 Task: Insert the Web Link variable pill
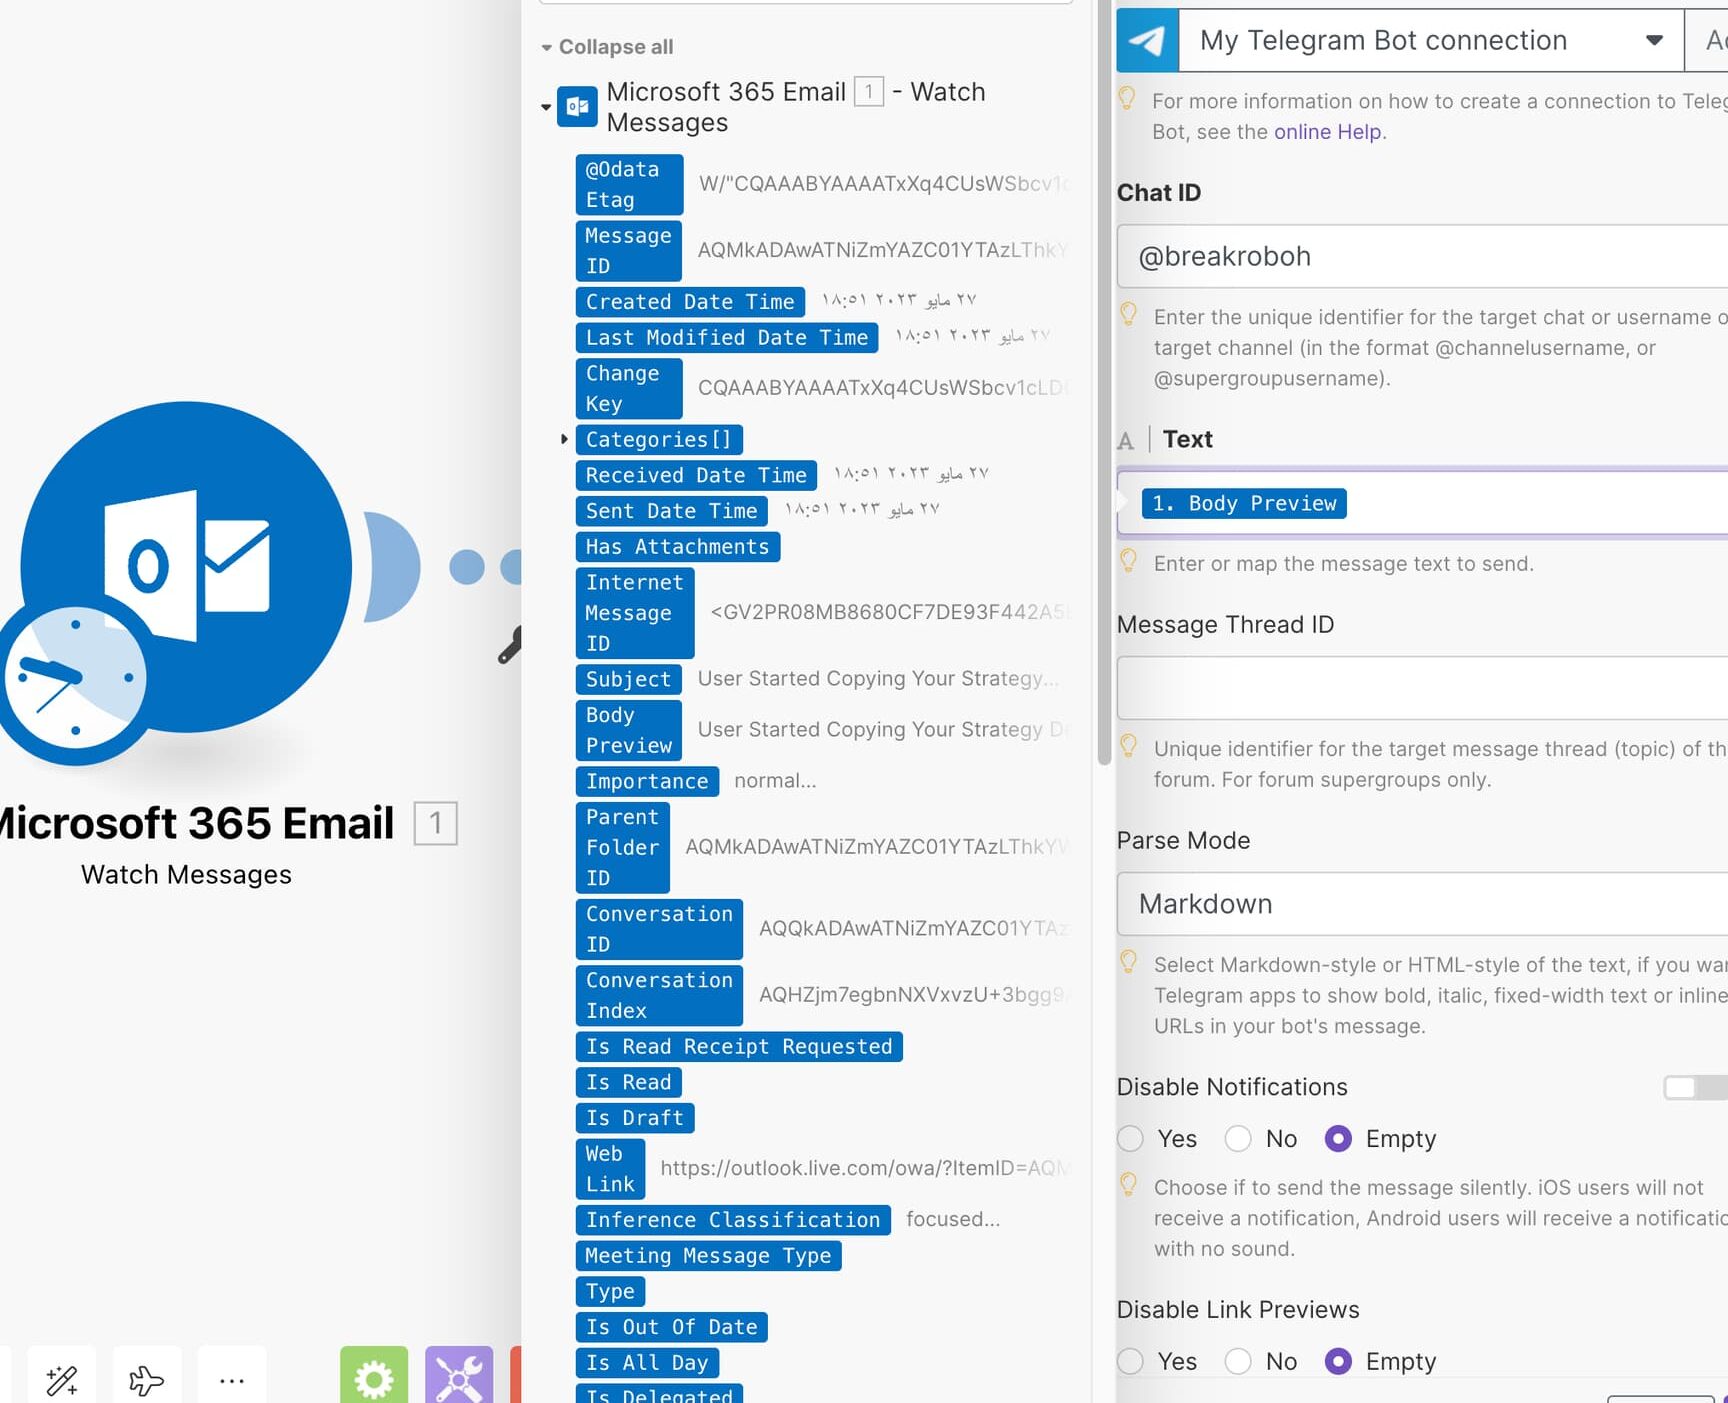point(610,1168)
